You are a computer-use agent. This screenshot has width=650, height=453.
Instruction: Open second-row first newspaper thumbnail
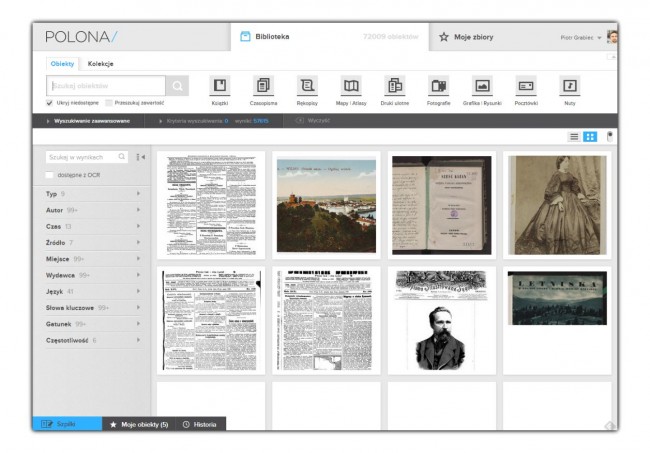pyautogui.click(x=211, y=320)
